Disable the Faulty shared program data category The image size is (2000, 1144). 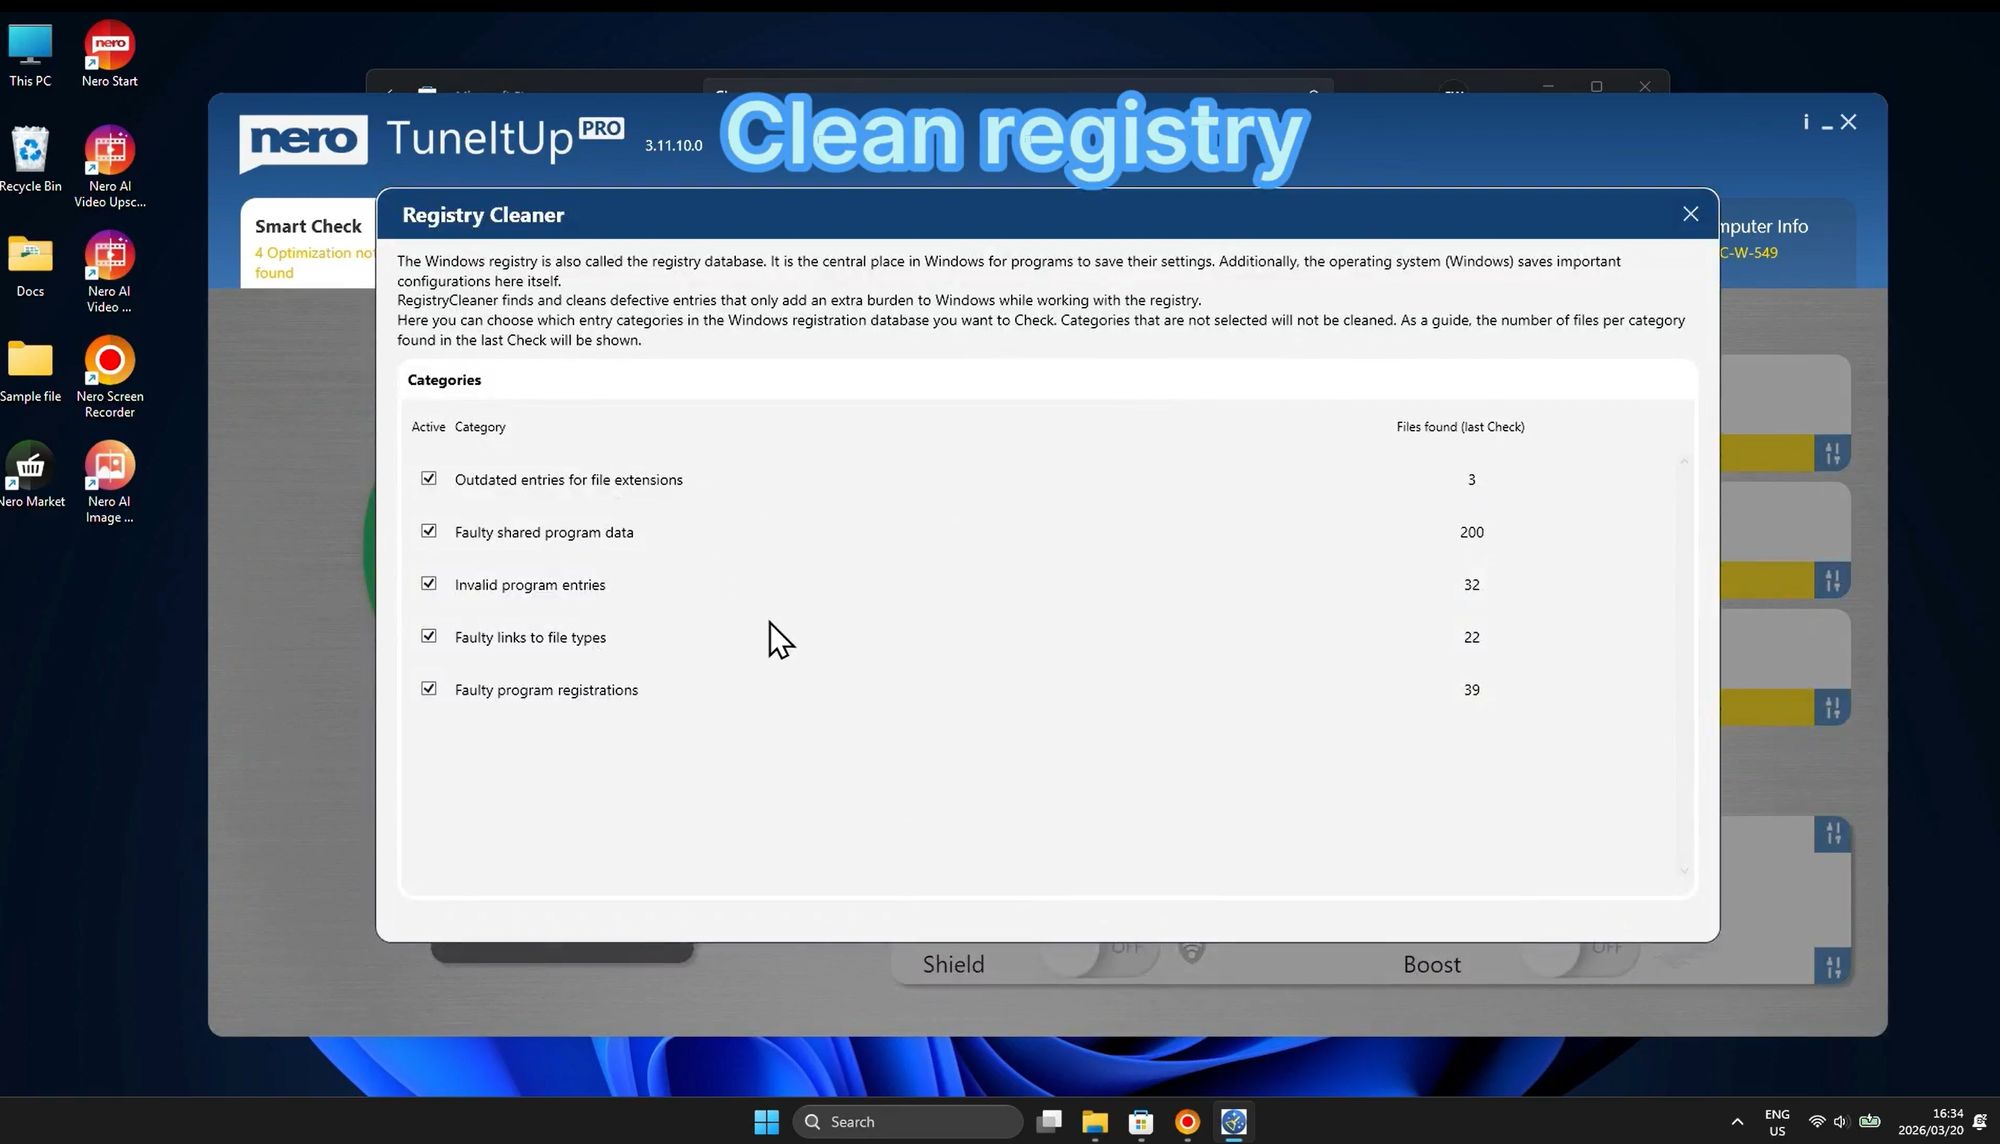429,531
